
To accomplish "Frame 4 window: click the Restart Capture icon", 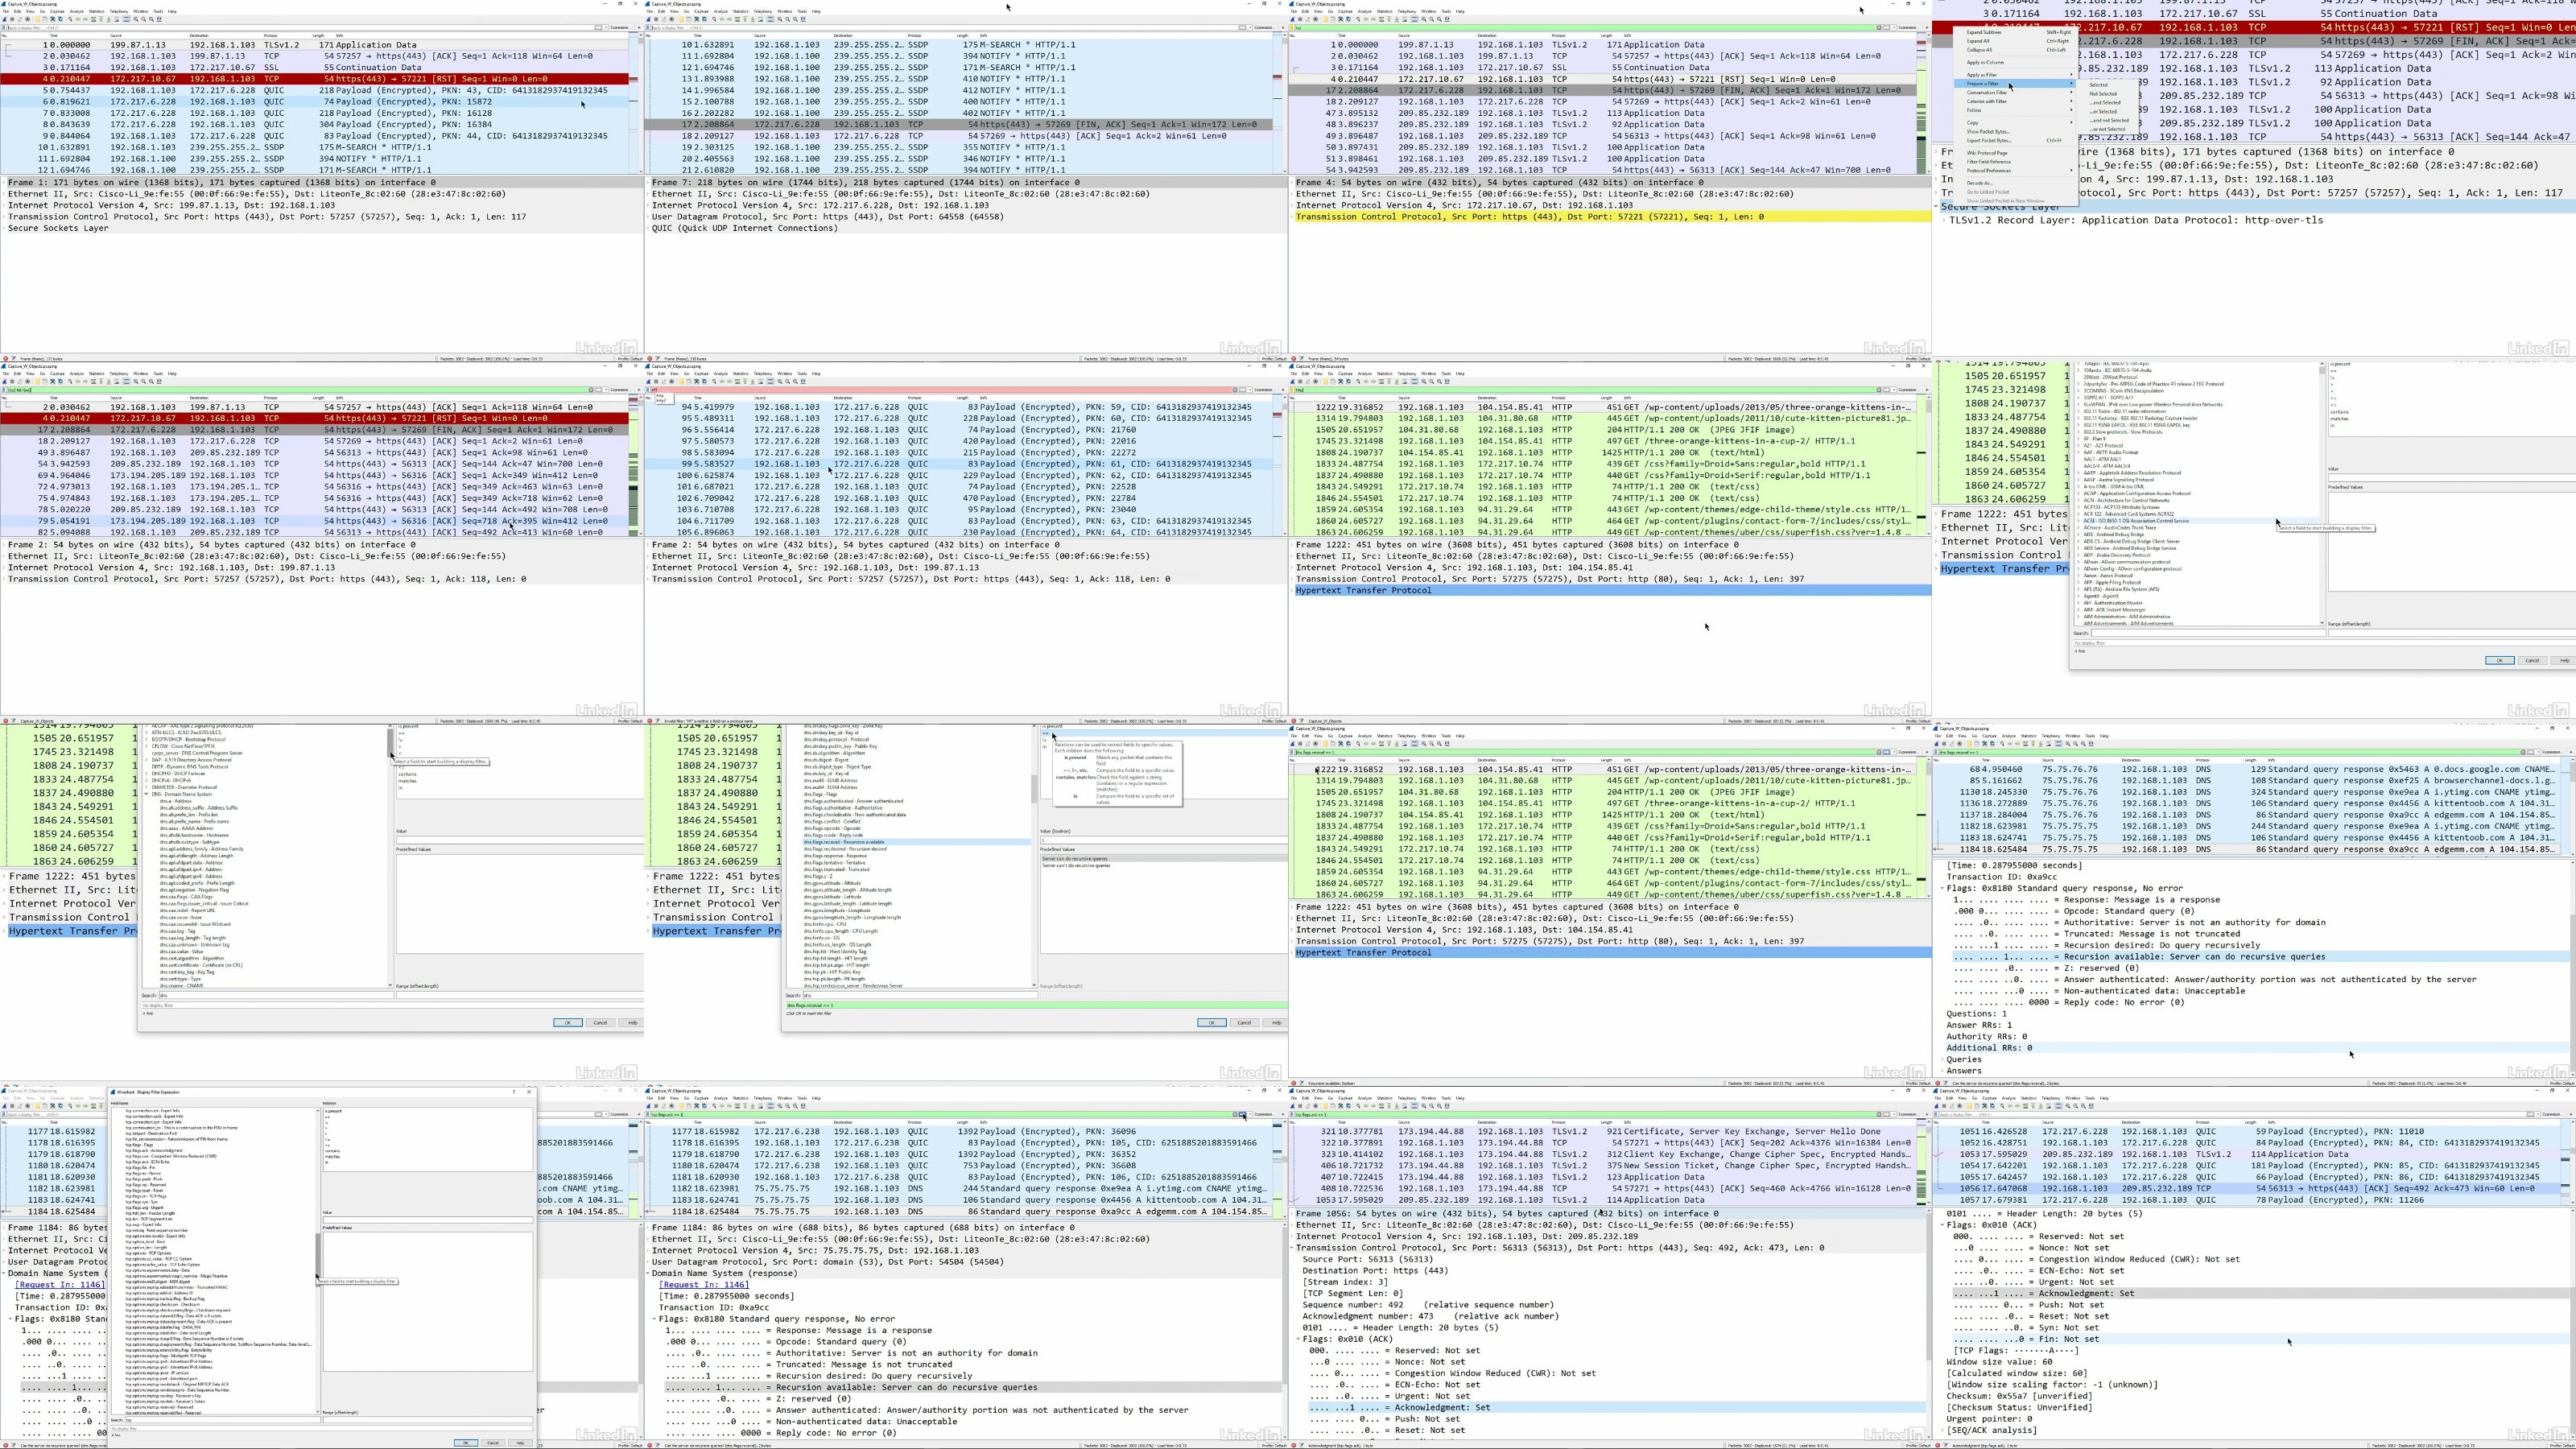I will [1308, 19].
